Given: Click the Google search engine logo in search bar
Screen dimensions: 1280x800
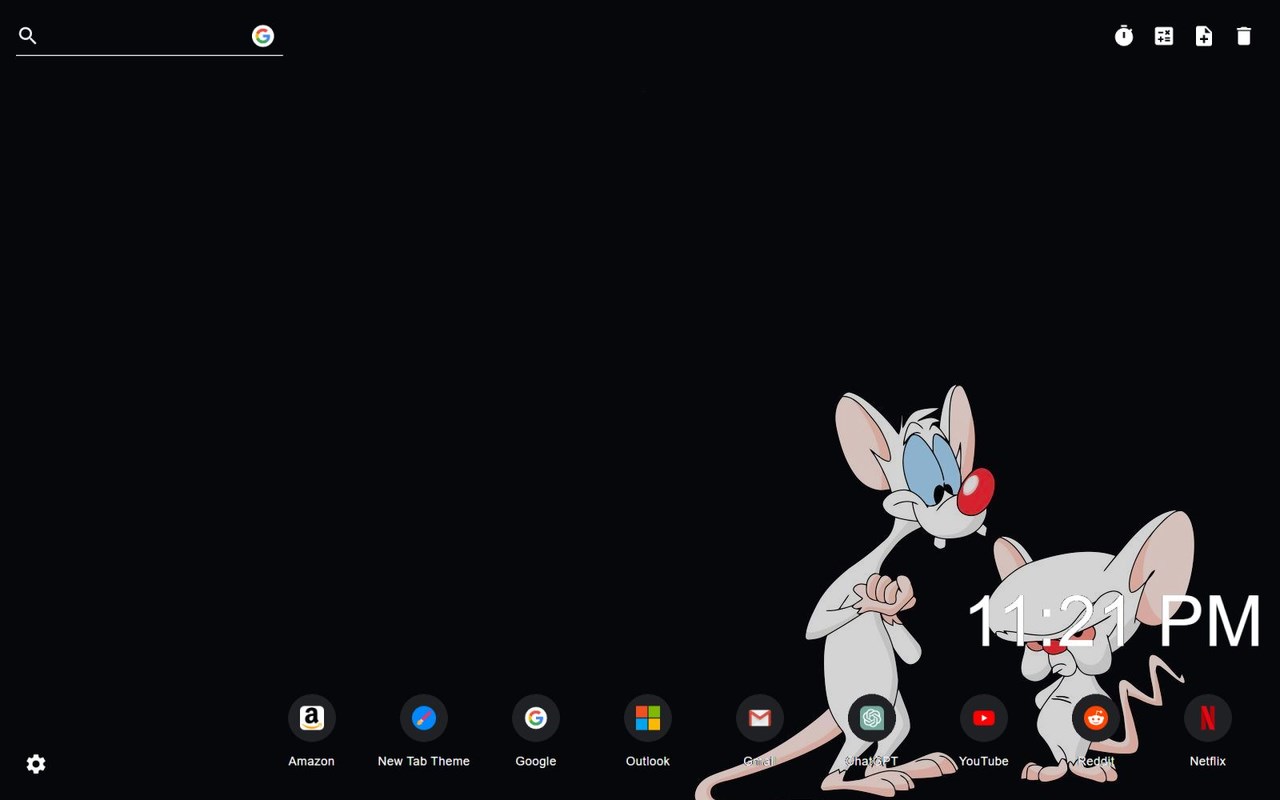Looking at the screenshot, I should coord(263,36).
